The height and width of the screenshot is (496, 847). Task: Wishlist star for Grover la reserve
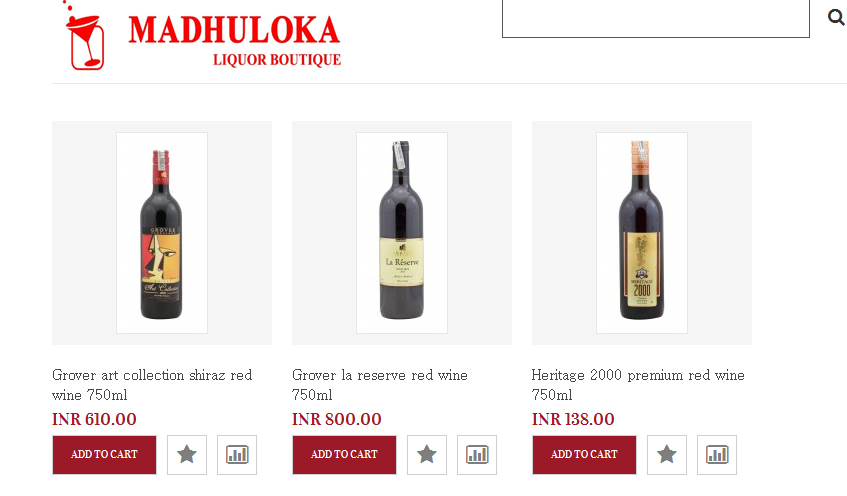coord(427,455)
